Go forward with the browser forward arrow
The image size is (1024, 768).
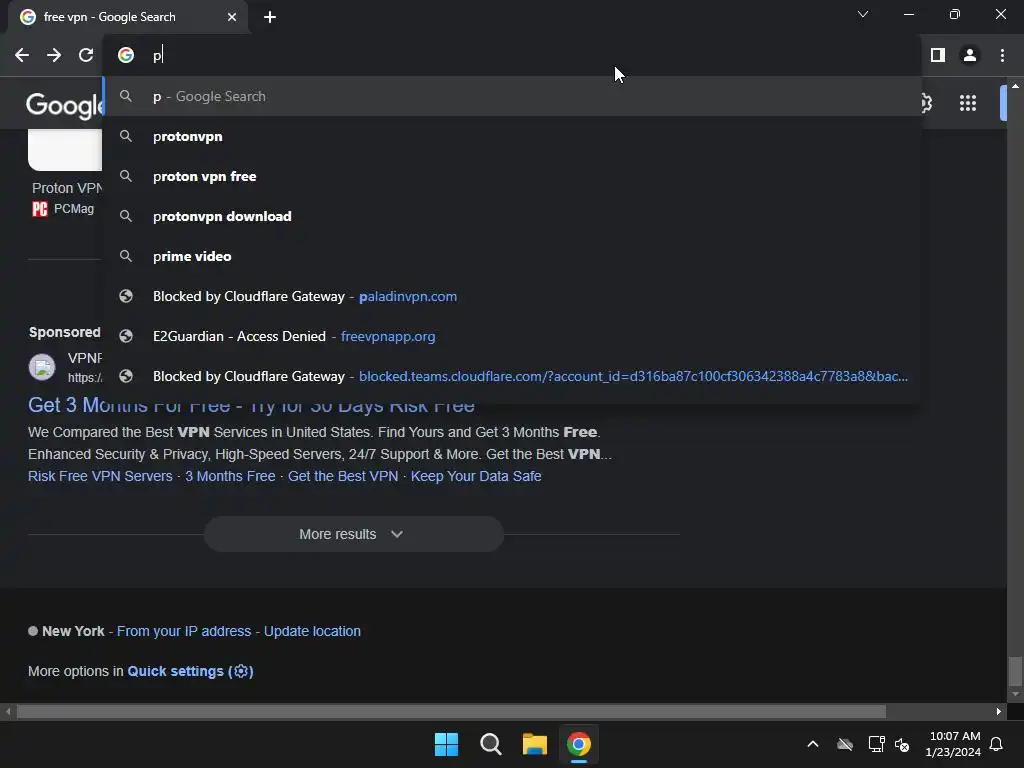click(54, 56)
